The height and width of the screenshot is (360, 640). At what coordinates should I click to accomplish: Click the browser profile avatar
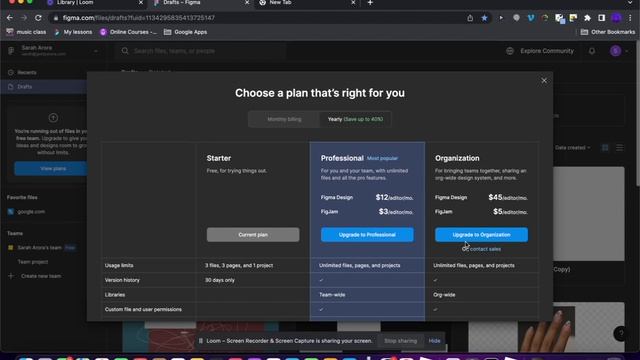tap(616, 18)
